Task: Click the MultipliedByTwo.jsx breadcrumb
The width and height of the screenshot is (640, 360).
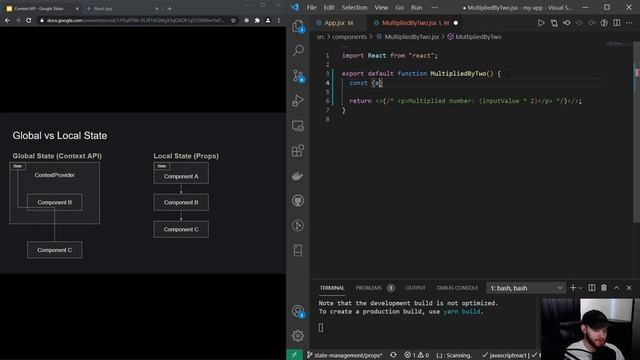Action: coord(411,37)
